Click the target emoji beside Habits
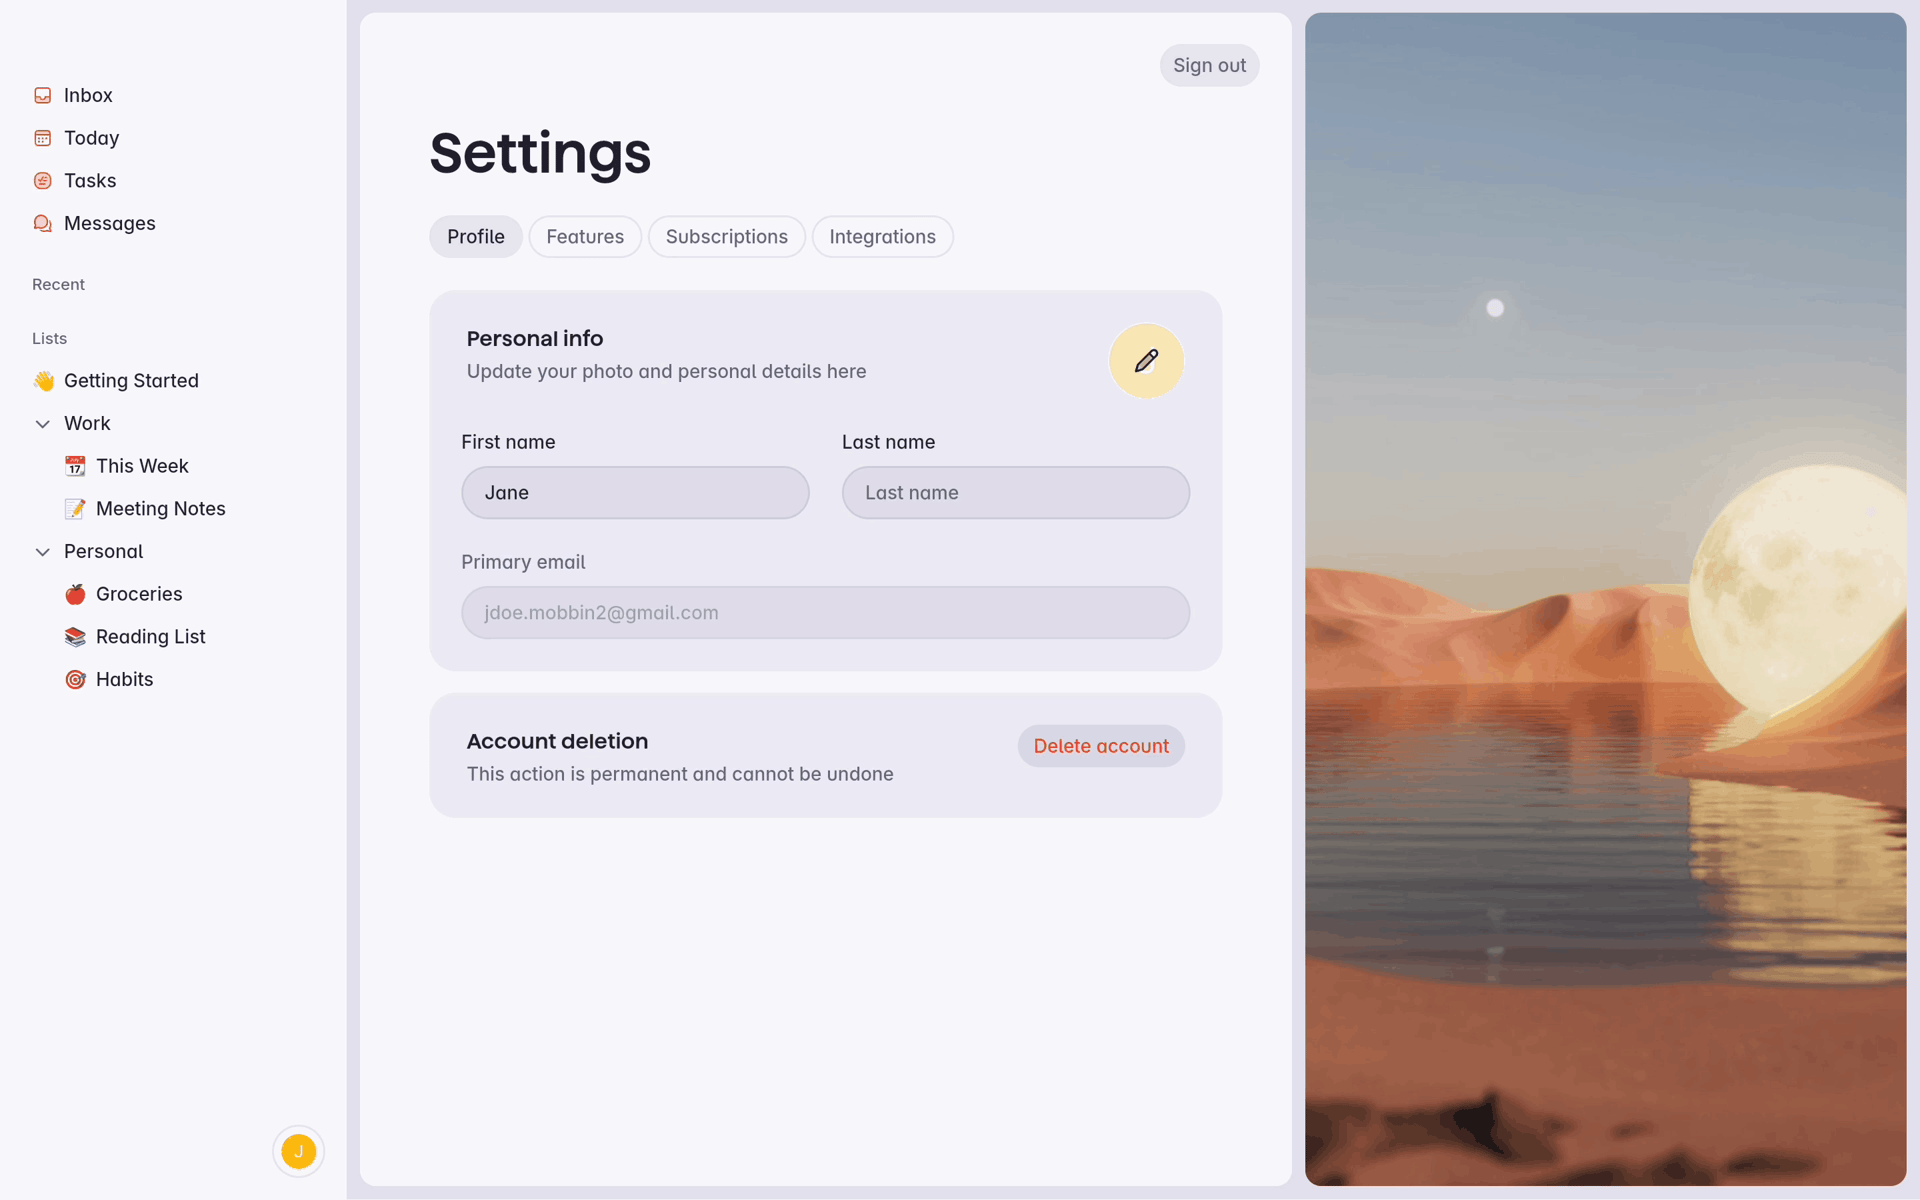 pos(75,680)
